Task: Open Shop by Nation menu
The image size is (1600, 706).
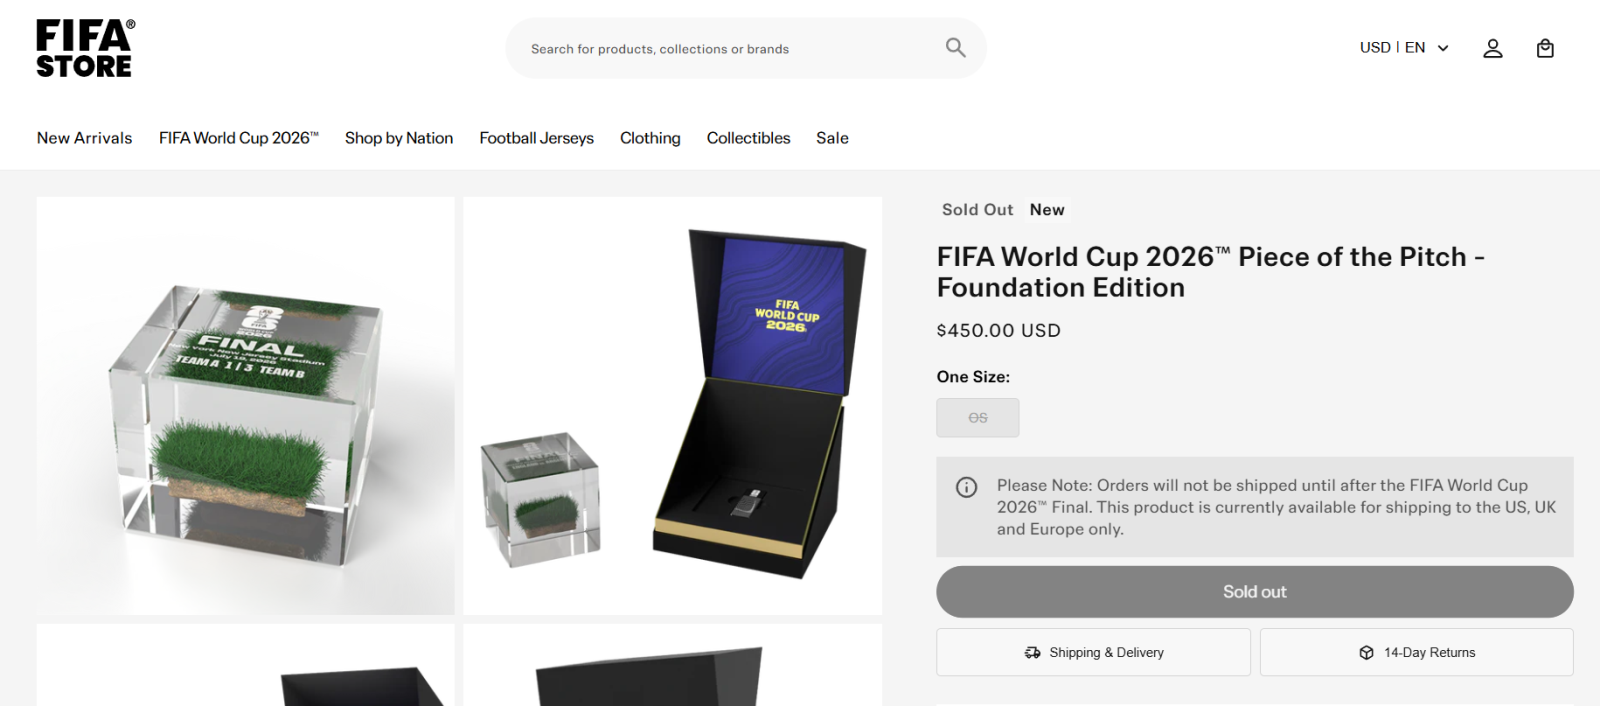Action: click(399, 138)
